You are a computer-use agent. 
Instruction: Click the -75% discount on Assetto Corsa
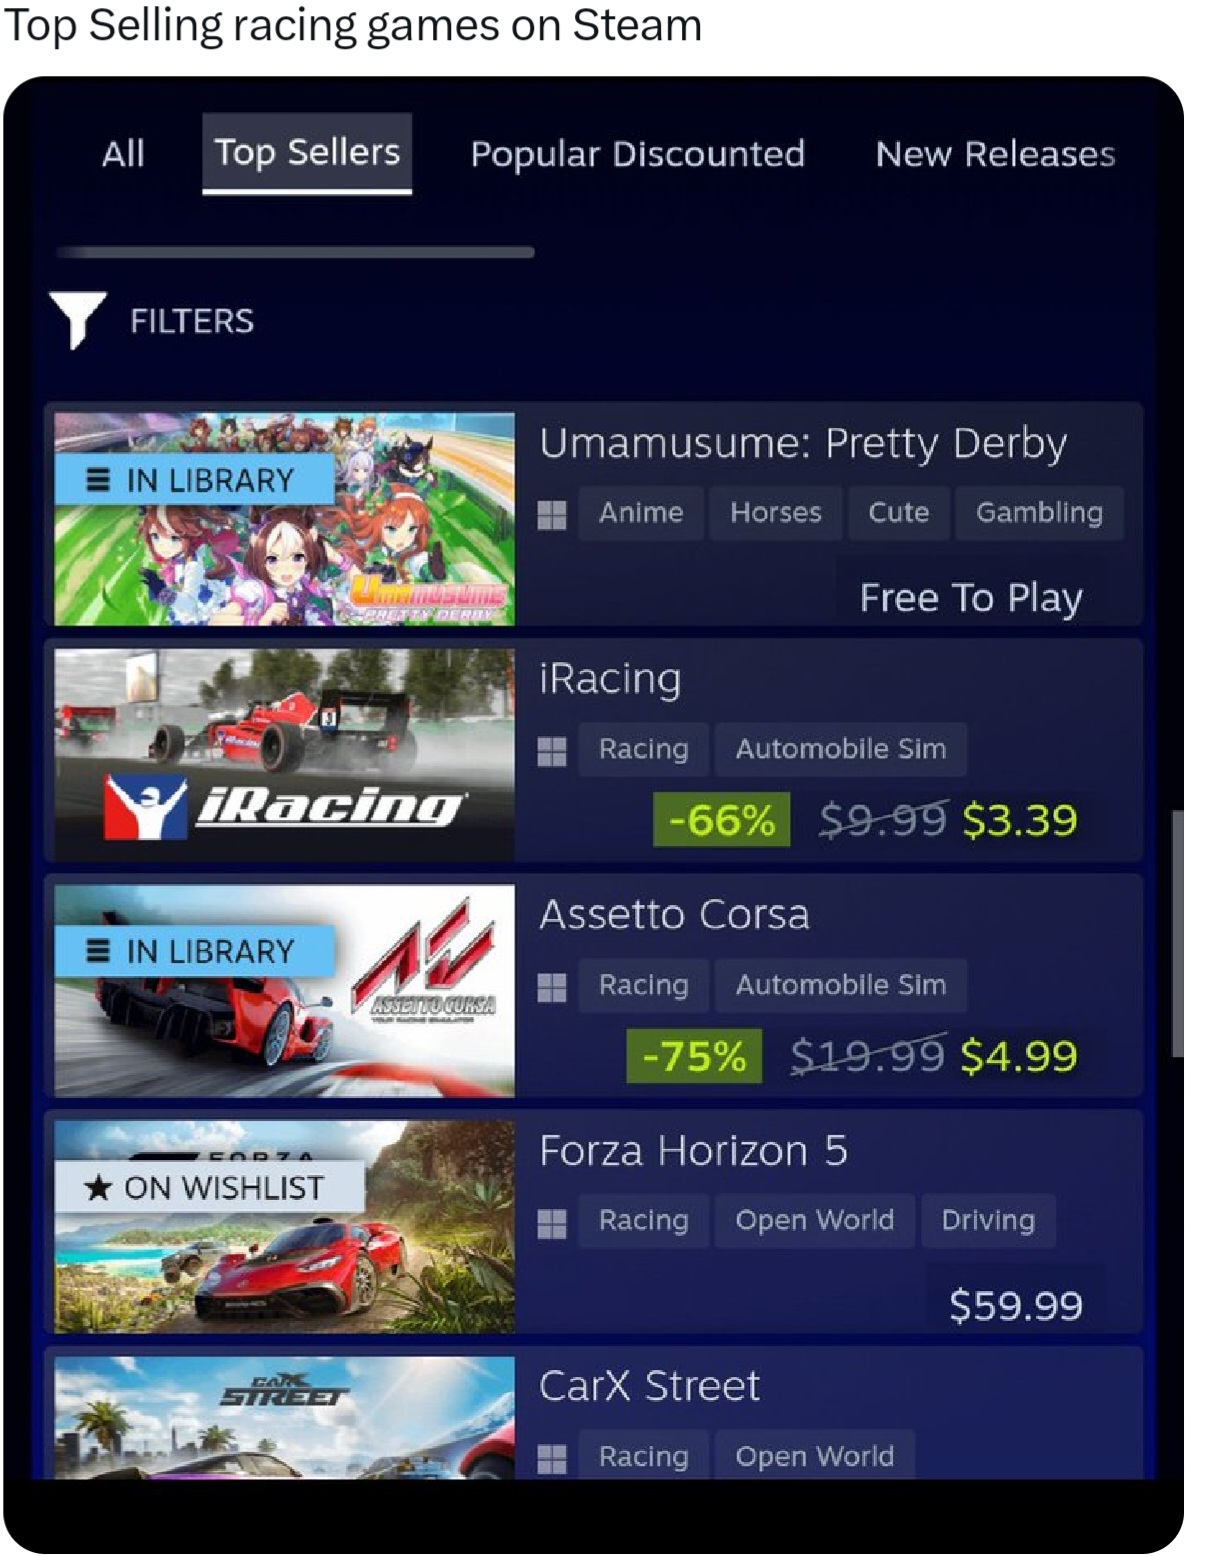694,1056
